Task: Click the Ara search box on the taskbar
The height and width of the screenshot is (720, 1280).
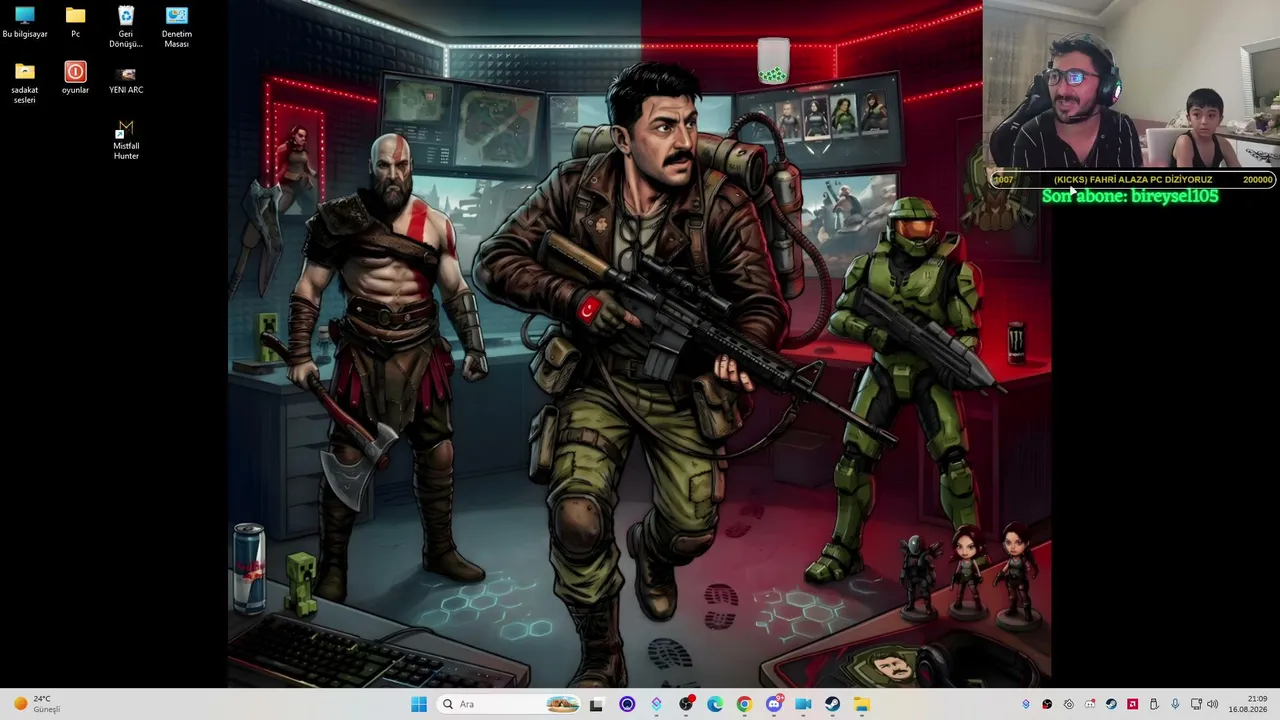Action: (x=510, y=704)
